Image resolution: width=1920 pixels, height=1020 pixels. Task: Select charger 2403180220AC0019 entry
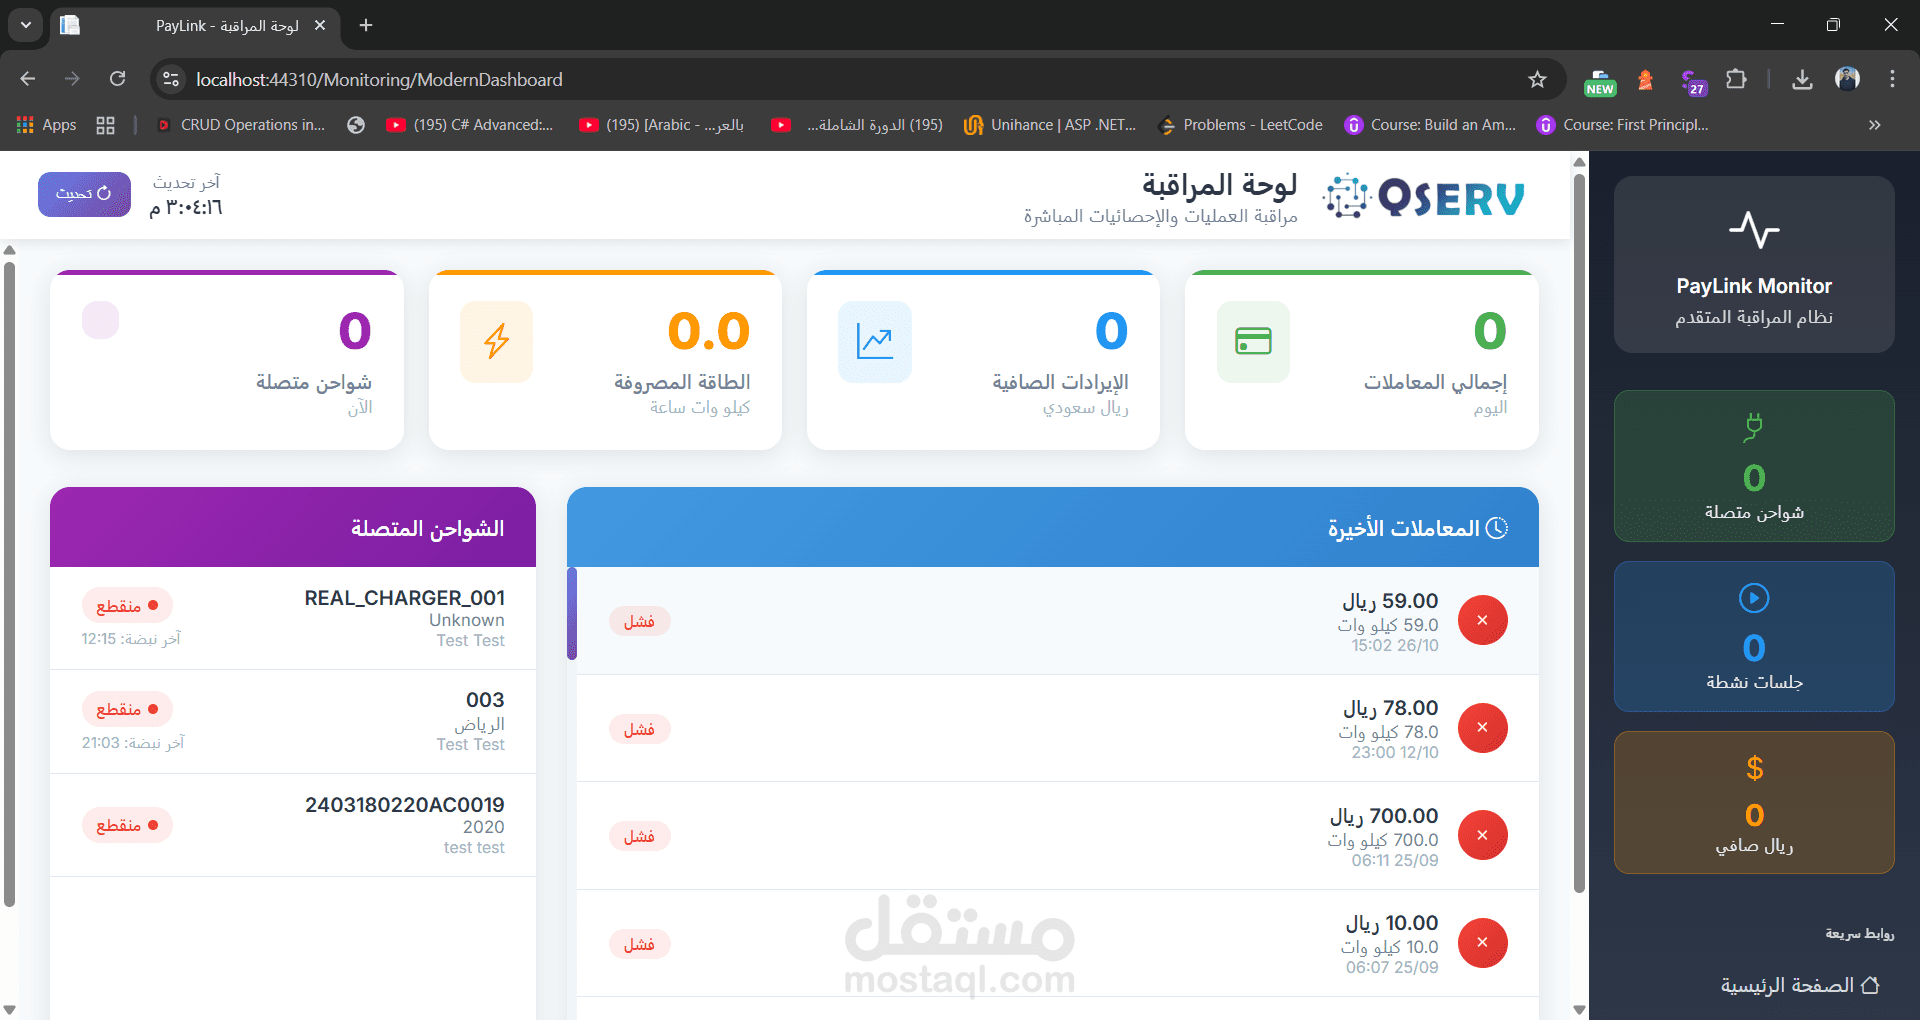click(293, 825)
